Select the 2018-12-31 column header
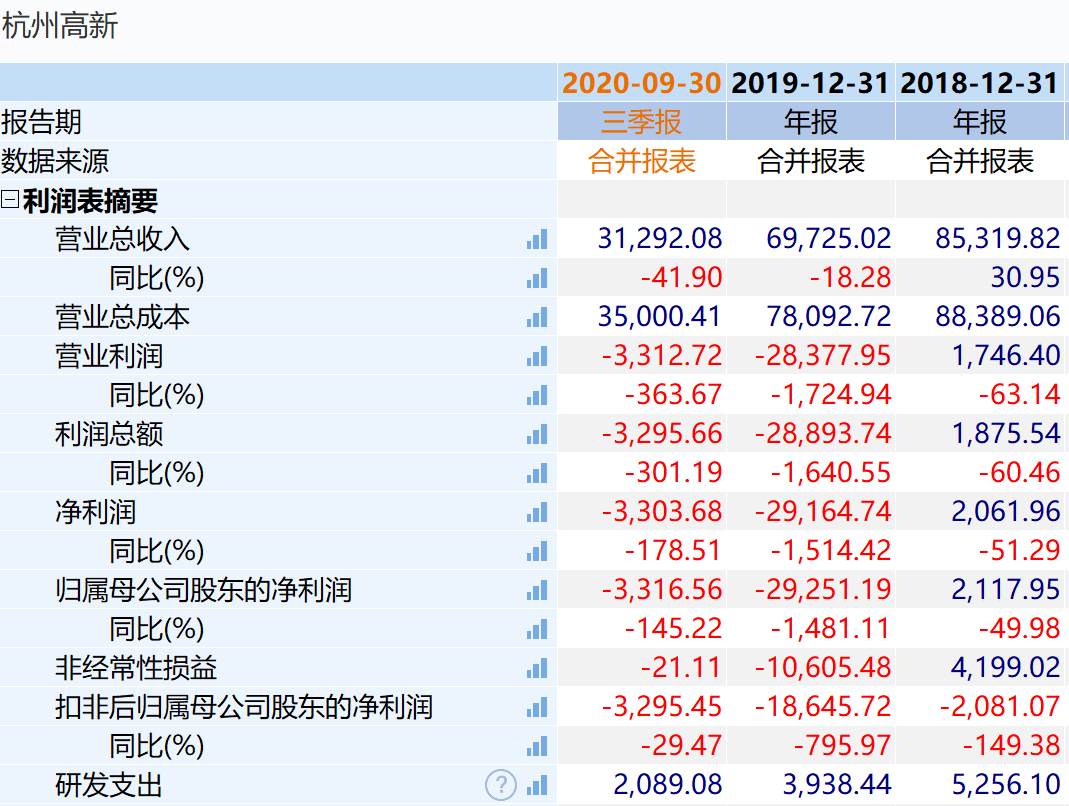The image size is (1069, 806). coord(979,83)
